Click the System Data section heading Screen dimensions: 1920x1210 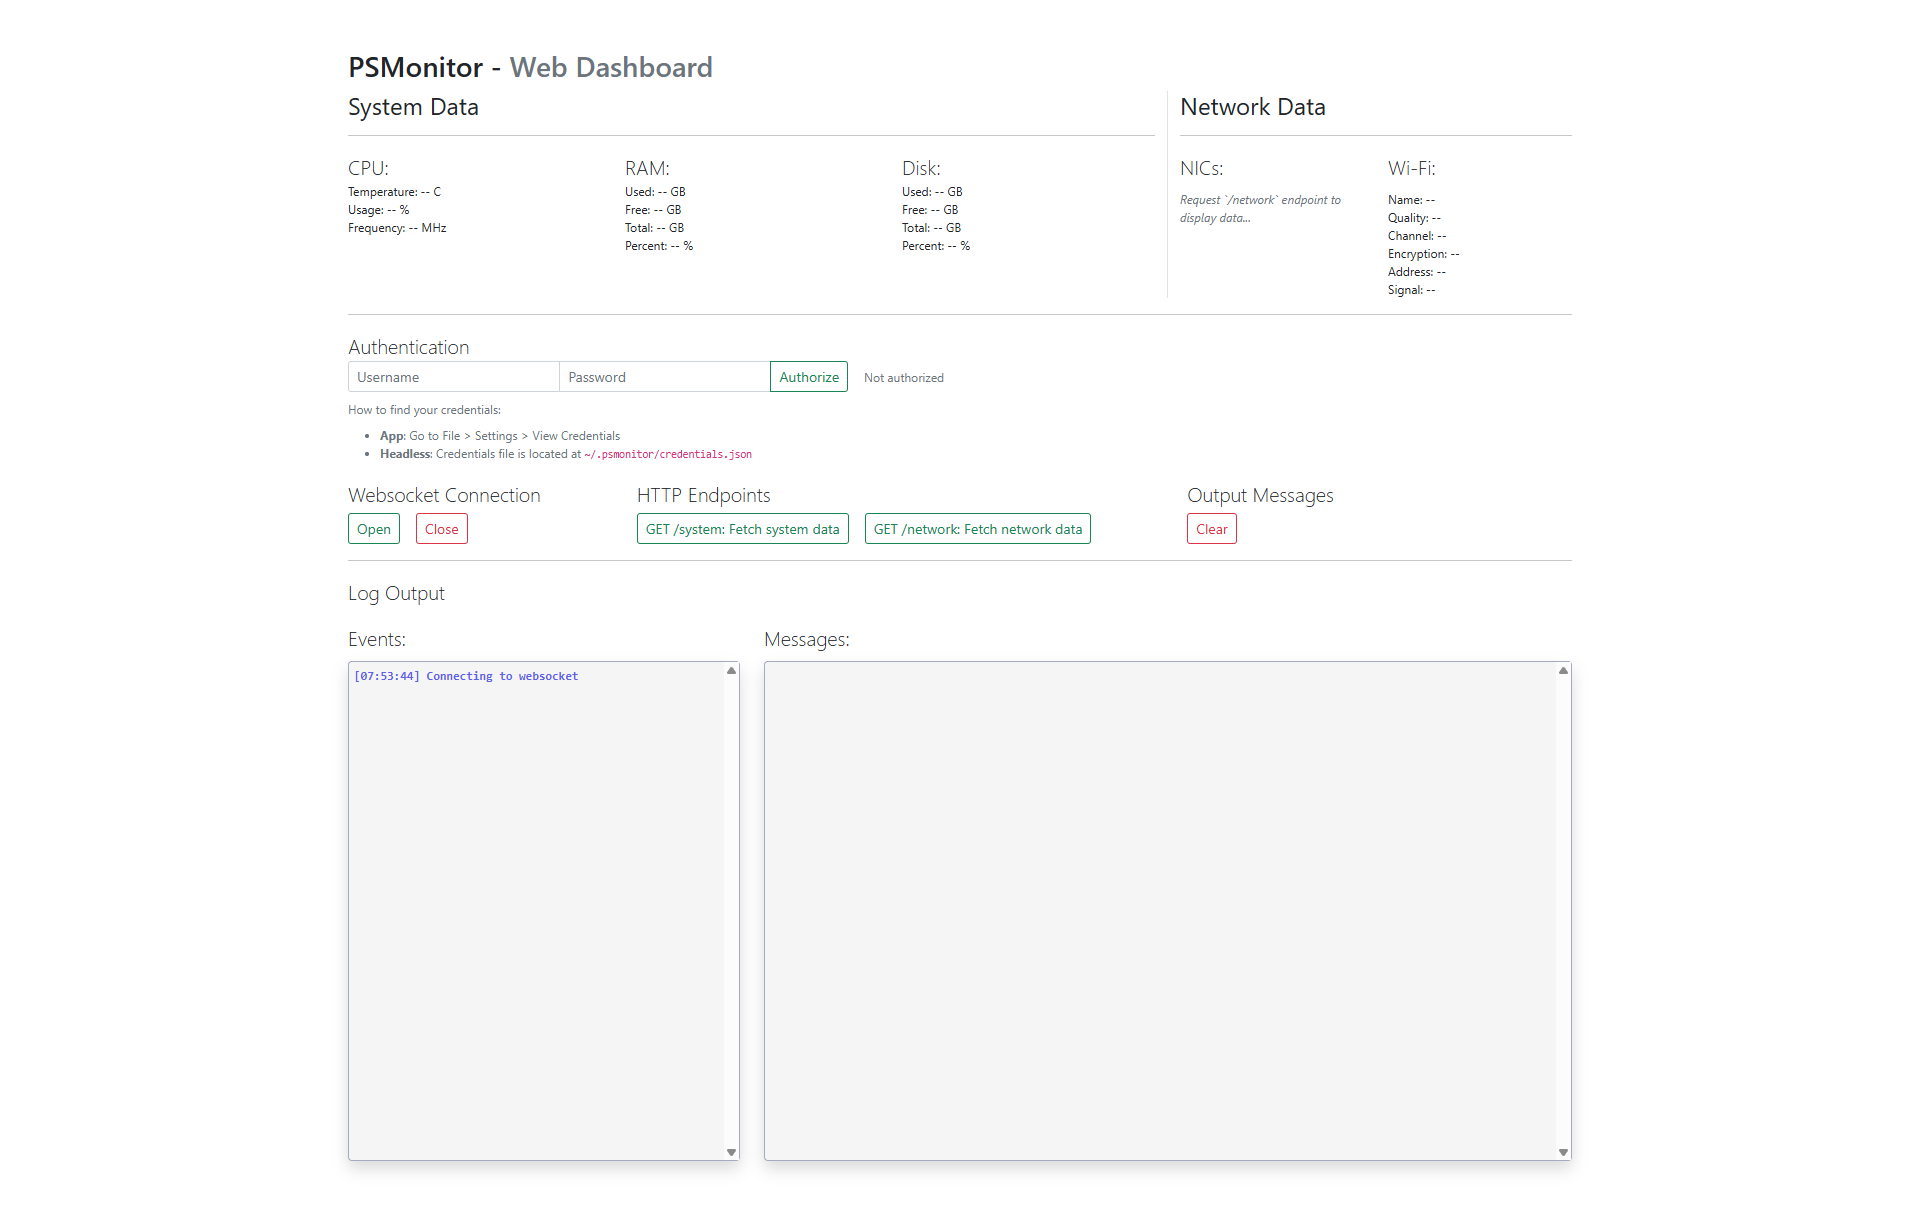[413, 107]
